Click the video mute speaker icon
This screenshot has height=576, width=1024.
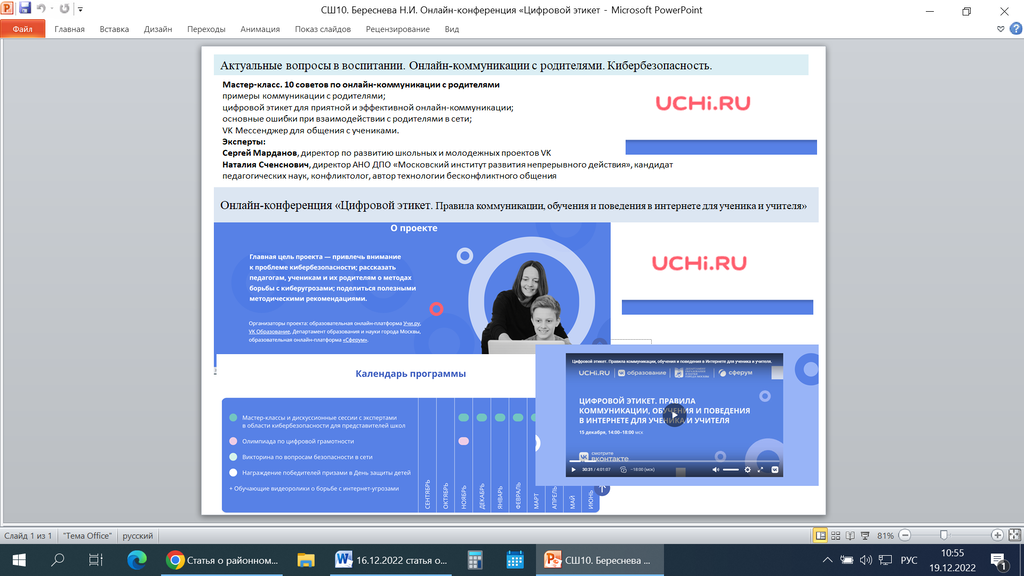point(716,470)
